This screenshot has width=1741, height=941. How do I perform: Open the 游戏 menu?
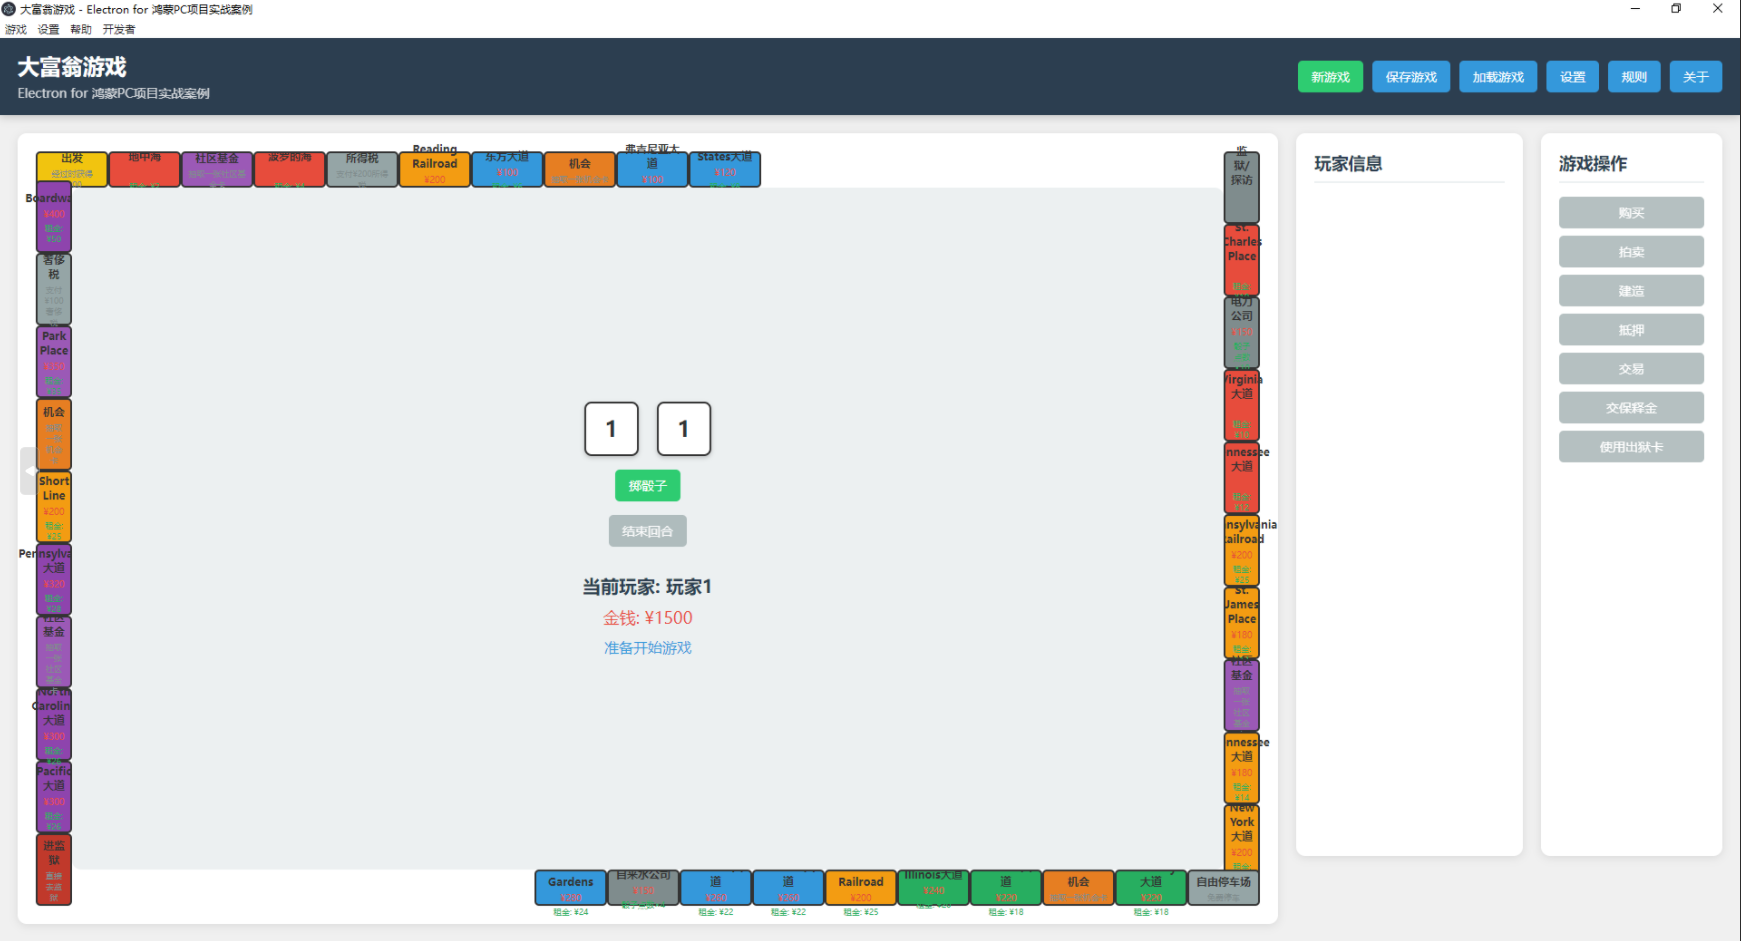(16, 29)
